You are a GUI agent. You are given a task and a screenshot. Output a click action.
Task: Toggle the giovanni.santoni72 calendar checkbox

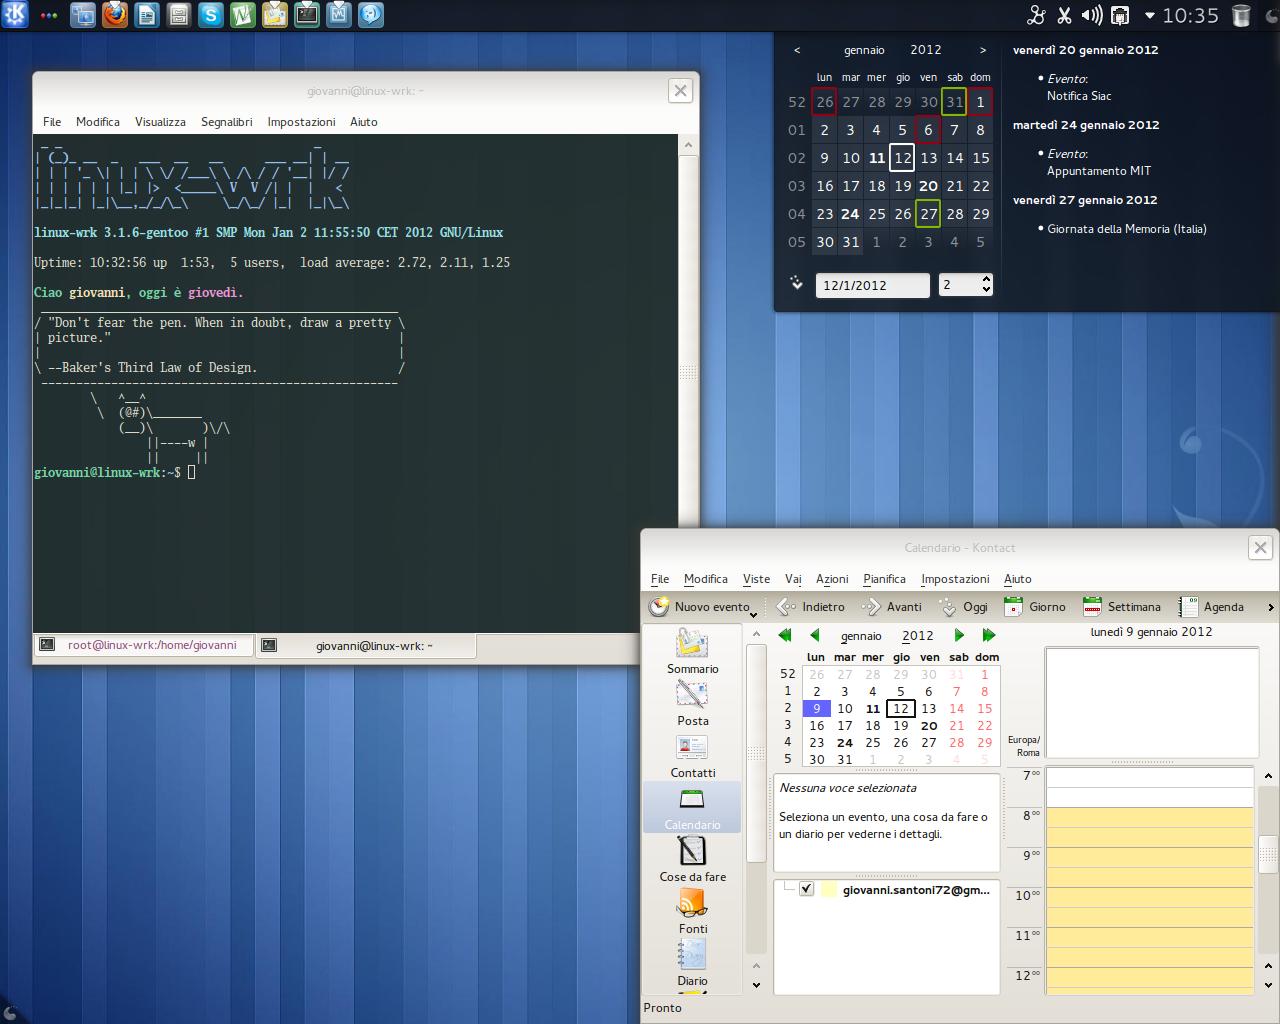click(807, 889)
